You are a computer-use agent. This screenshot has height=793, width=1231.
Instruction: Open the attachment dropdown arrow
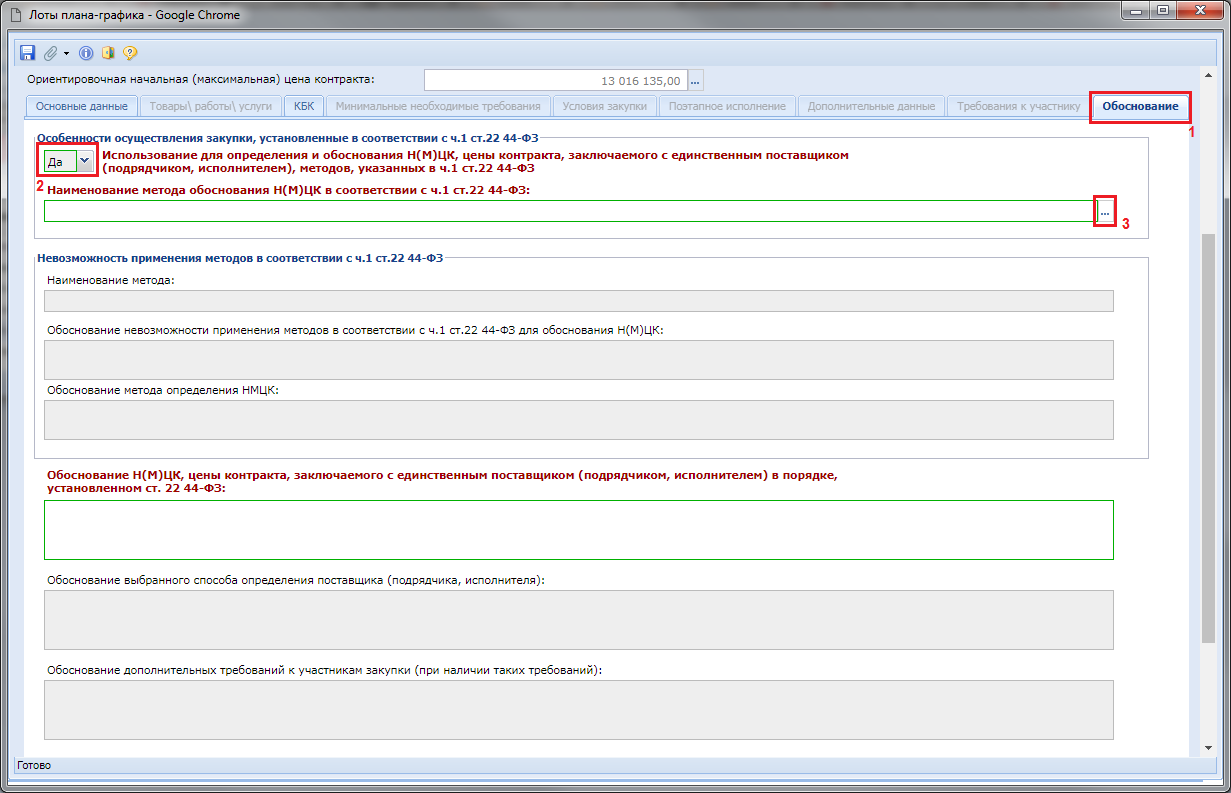pos(66,53)
